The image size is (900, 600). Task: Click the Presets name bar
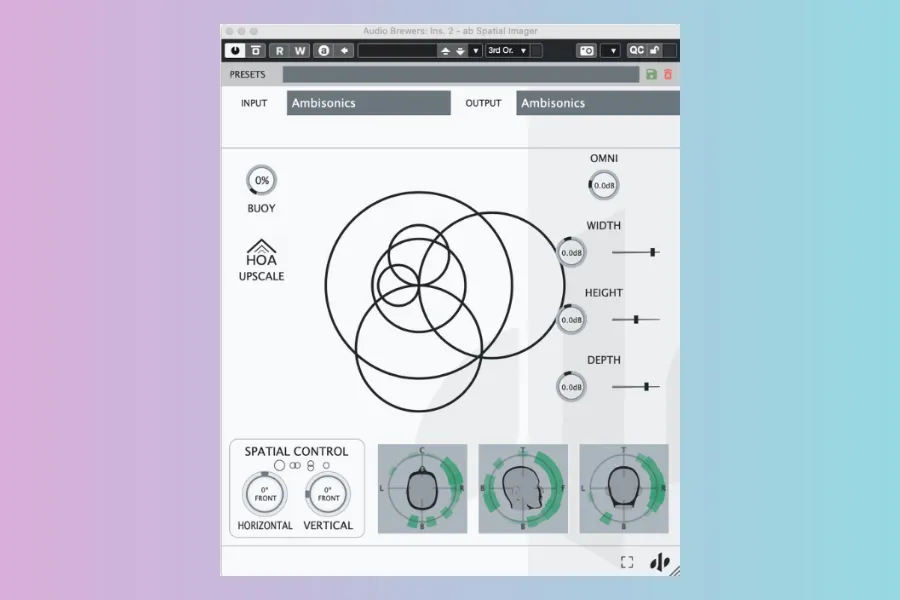[462, 74]
